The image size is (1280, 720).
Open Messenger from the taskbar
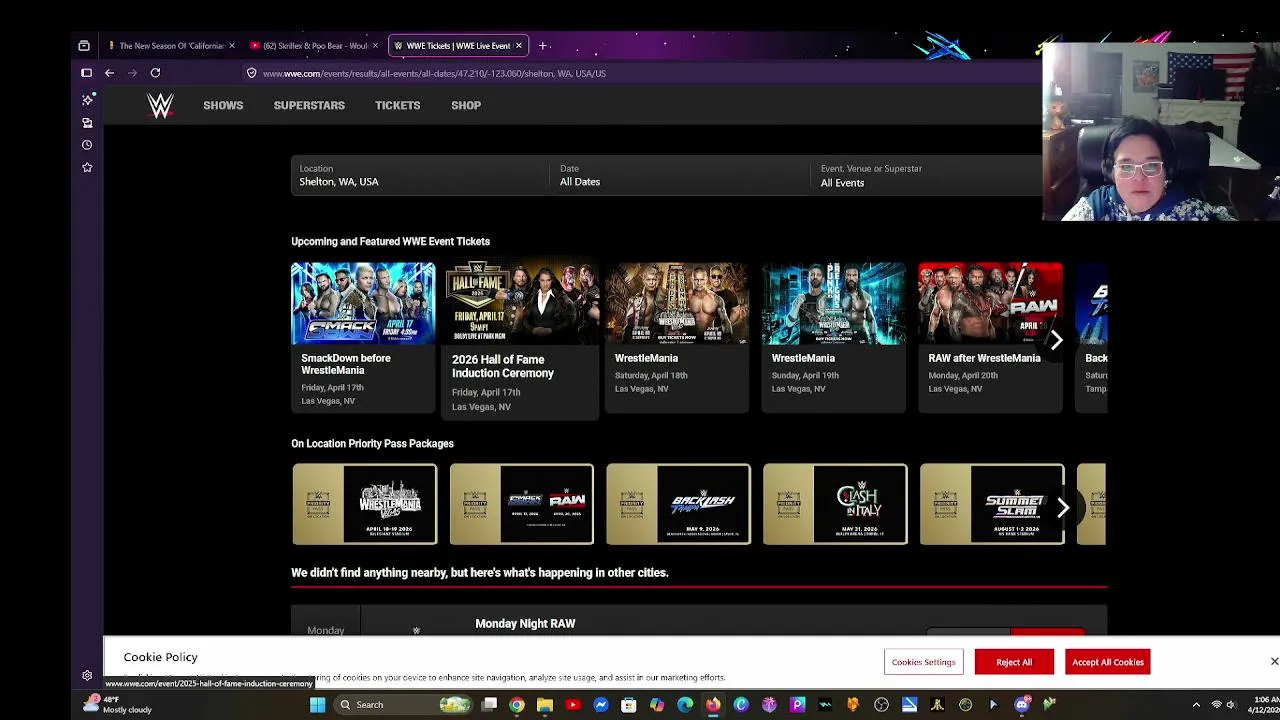click(601, 705)
